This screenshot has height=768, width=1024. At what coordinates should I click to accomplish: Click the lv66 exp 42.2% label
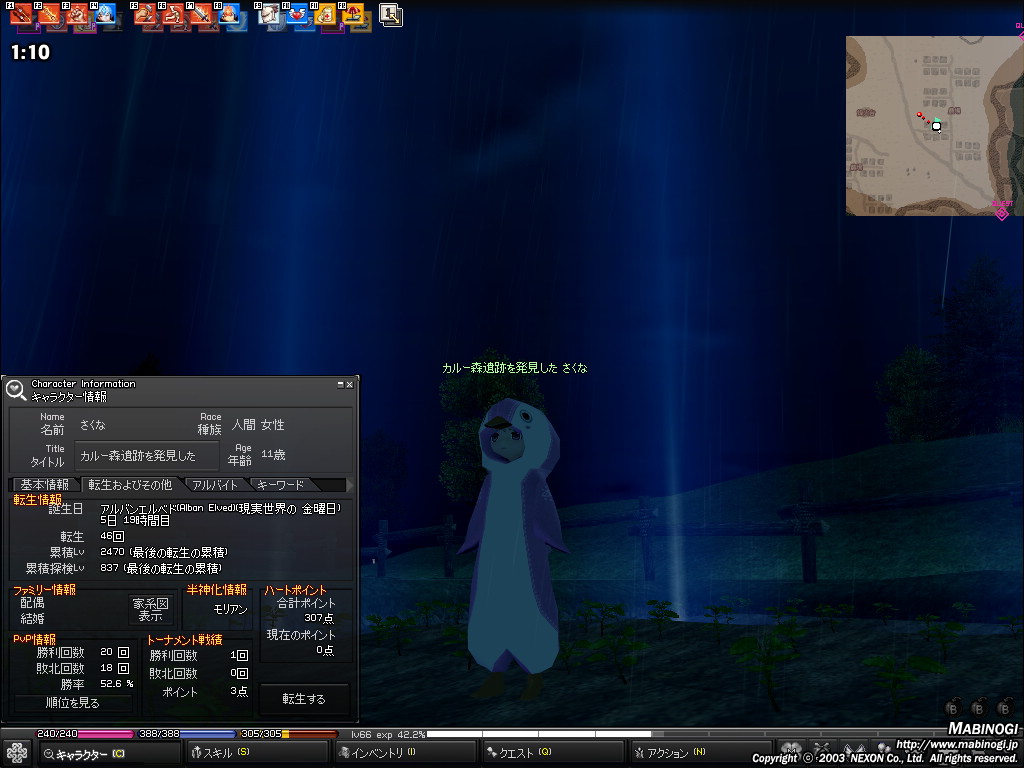tap(388, 734)
